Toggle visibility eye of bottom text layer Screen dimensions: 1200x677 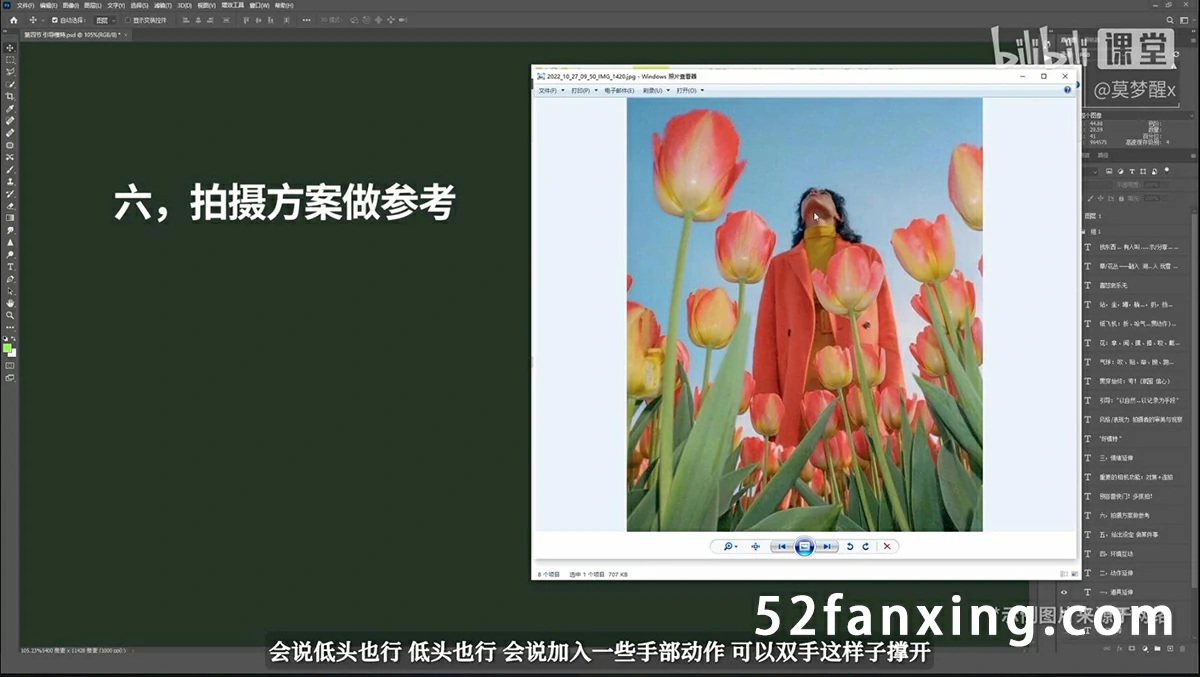(x=1064, y=592)
